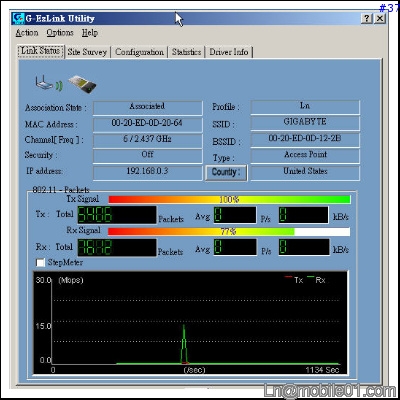
Task: Click the Rx kB/s display
Action: coord(304,248)
